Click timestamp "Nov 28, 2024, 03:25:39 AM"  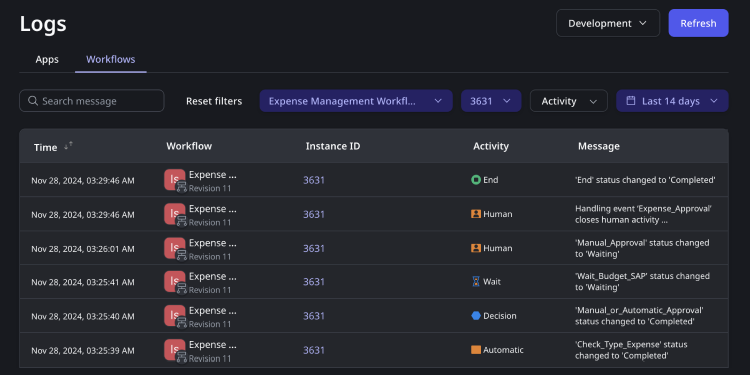83,350
